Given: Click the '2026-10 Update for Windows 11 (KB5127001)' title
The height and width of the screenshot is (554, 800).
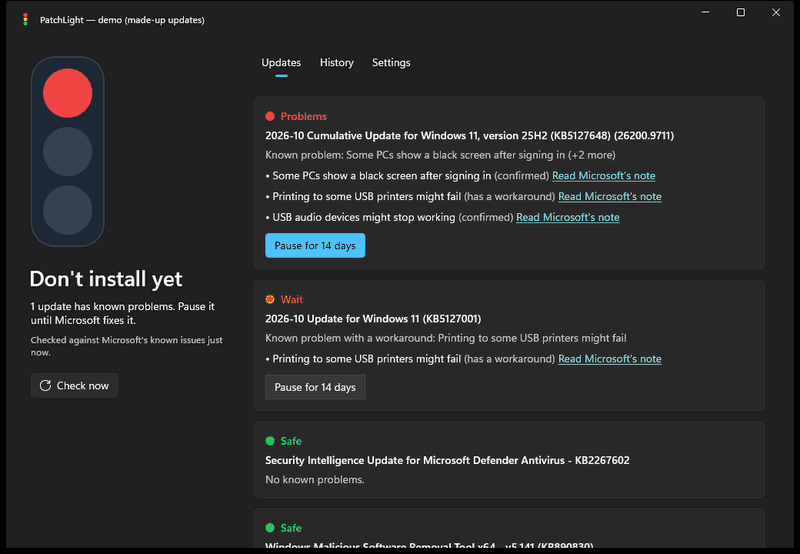Looking at the screenshot, I should [373, 319].
